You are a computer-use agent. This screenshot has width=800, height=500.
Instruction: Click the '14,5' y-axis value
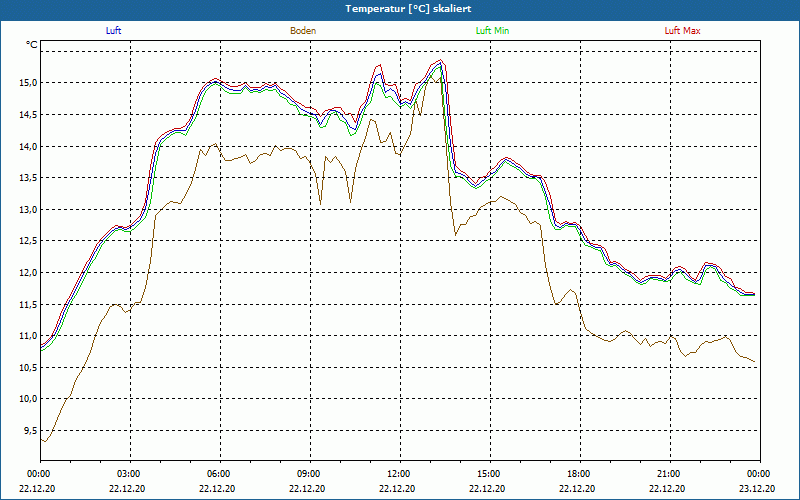coord(29,115)
